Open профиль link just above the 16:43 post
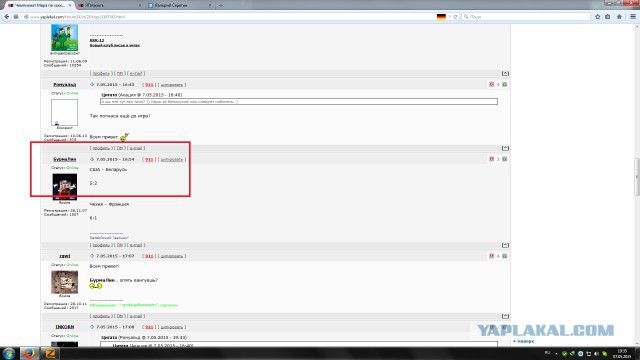The height and width of the screenshot is (360, 640). pyautogui.click(x=101, y=73)
